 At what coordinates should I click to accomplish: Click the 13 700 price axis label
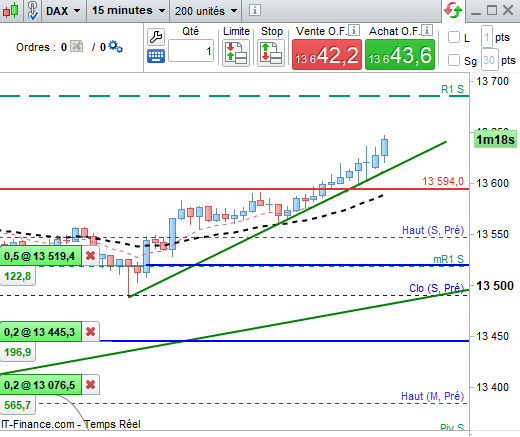pos(492,81)
